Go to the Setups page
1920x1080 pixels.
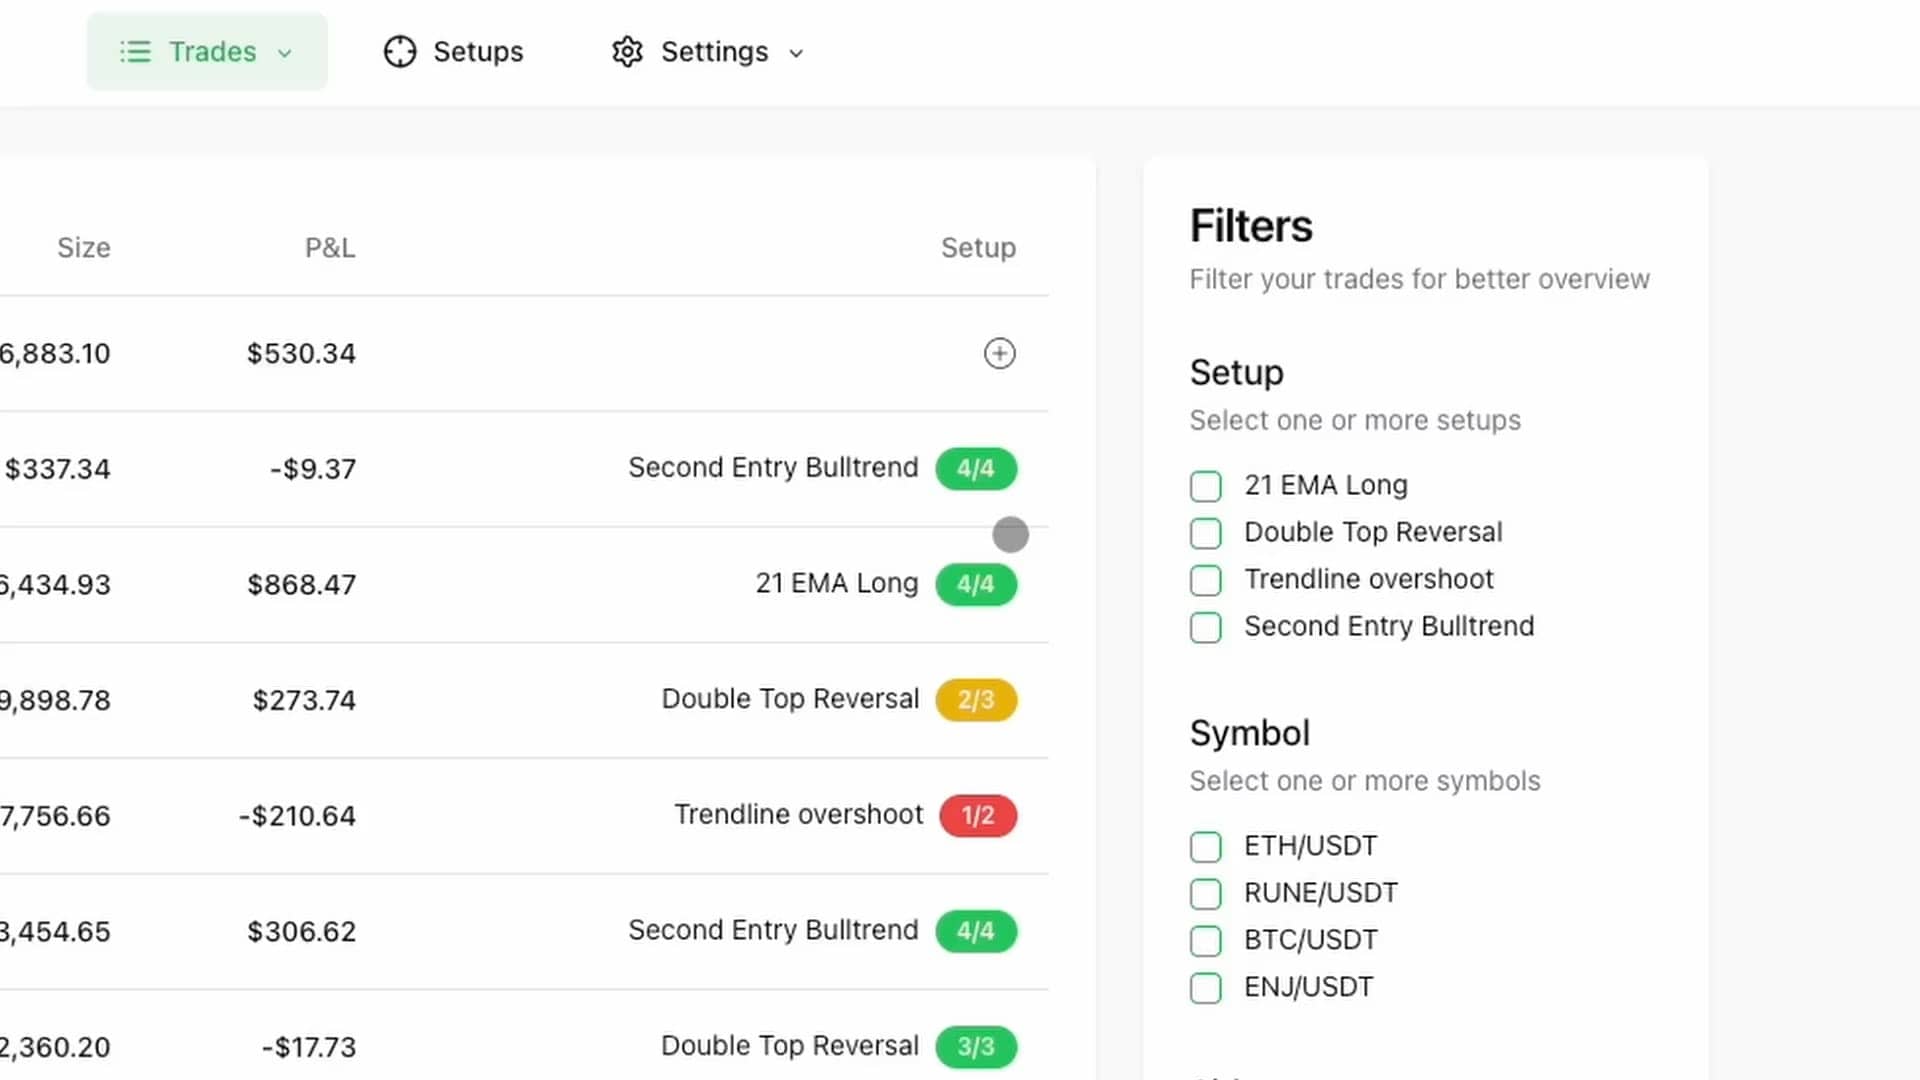point(454,52)
